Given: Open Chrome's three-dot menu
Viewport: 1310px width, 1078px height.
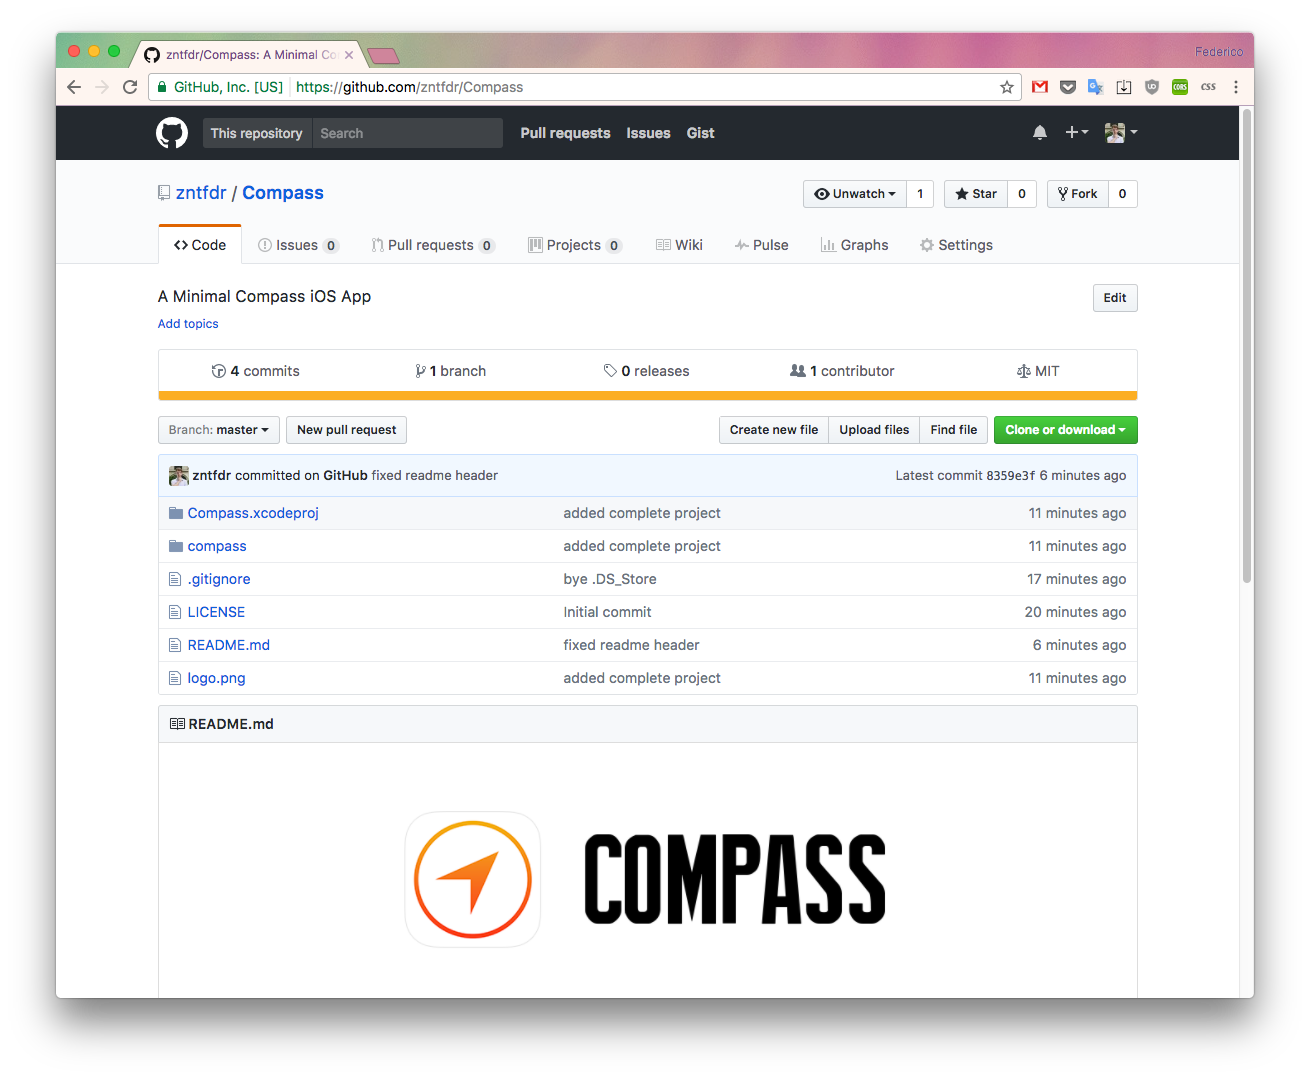Looking at the screenshot, I should click(x=1236, y=87).
